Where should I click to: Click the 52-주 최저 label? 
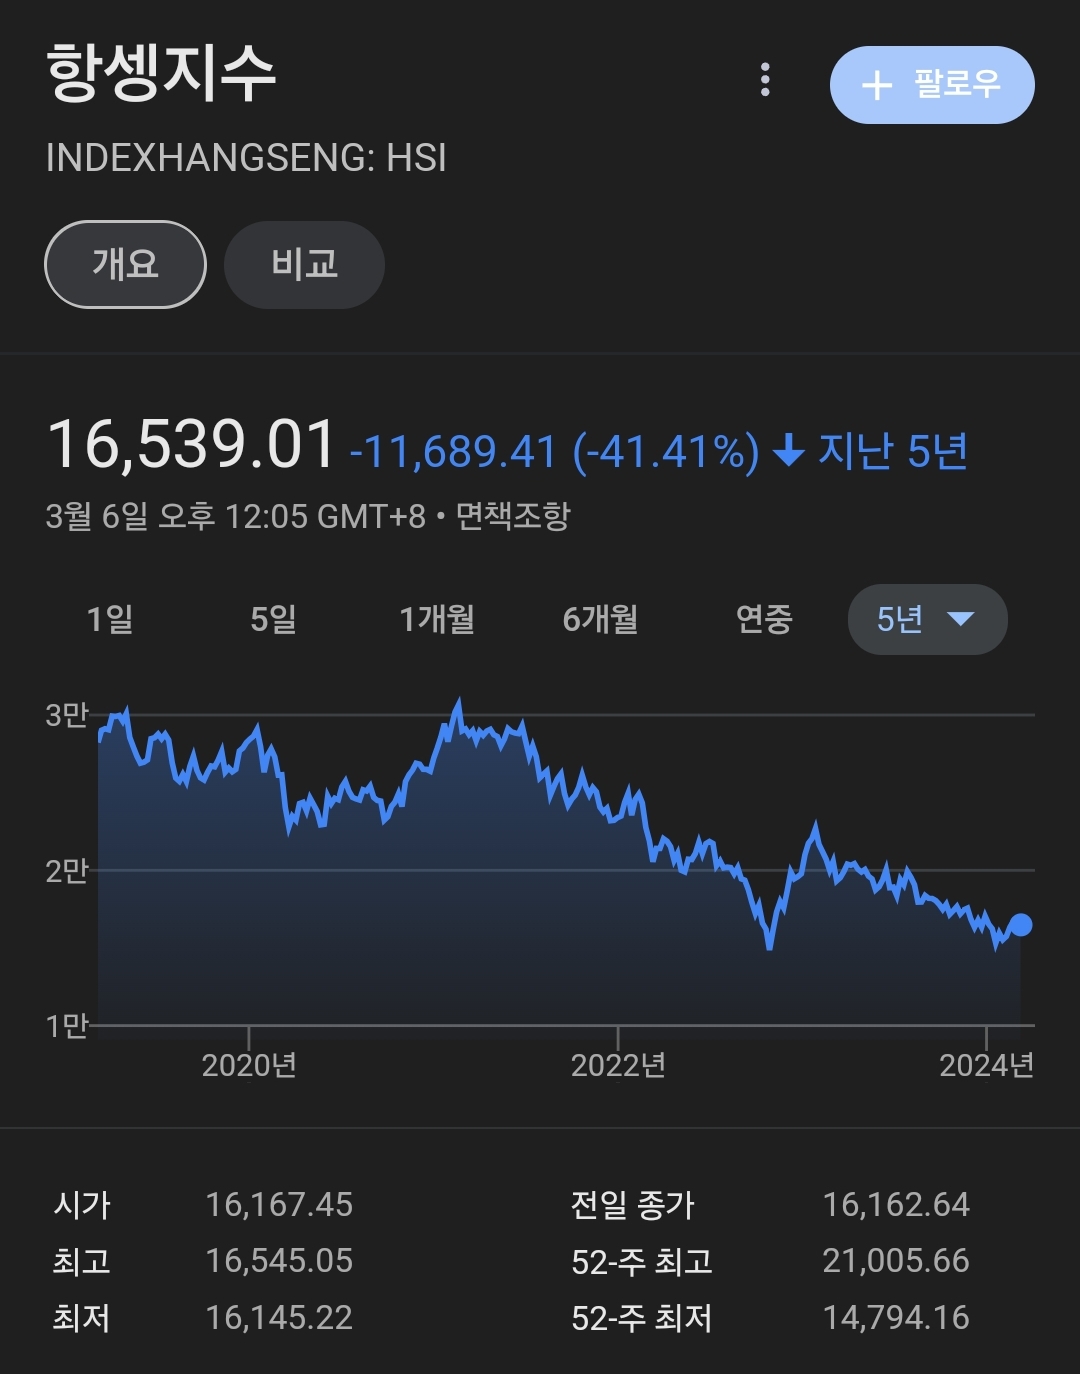coord(642,1318)
